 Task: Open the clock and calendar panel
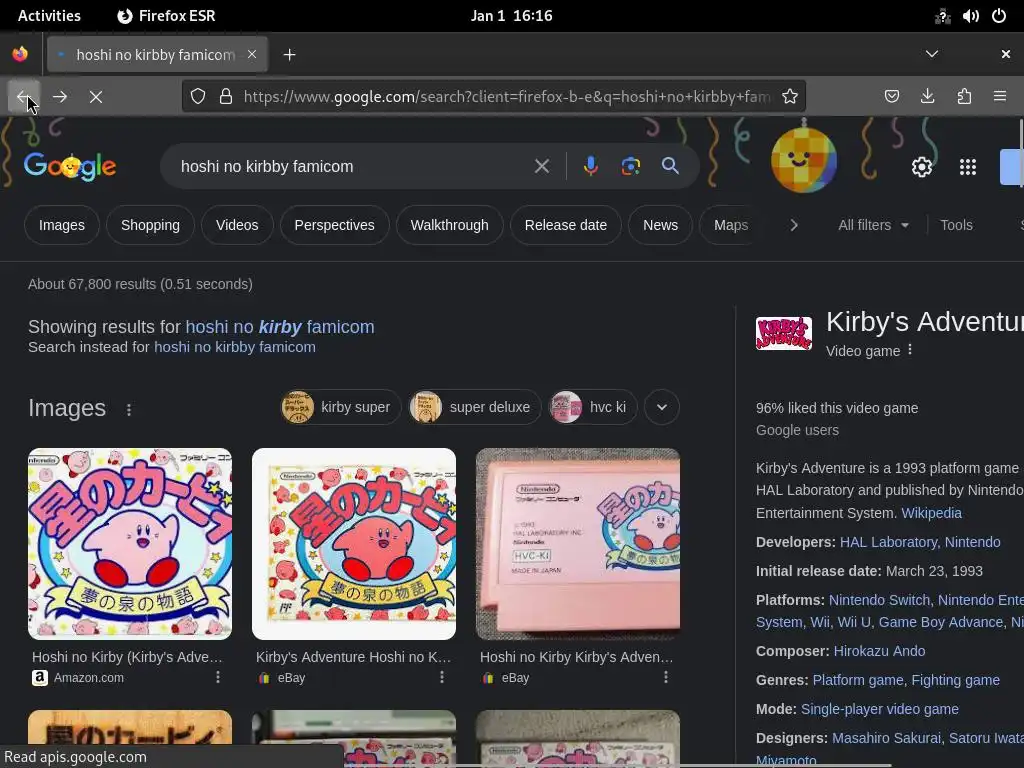[511, 16]
